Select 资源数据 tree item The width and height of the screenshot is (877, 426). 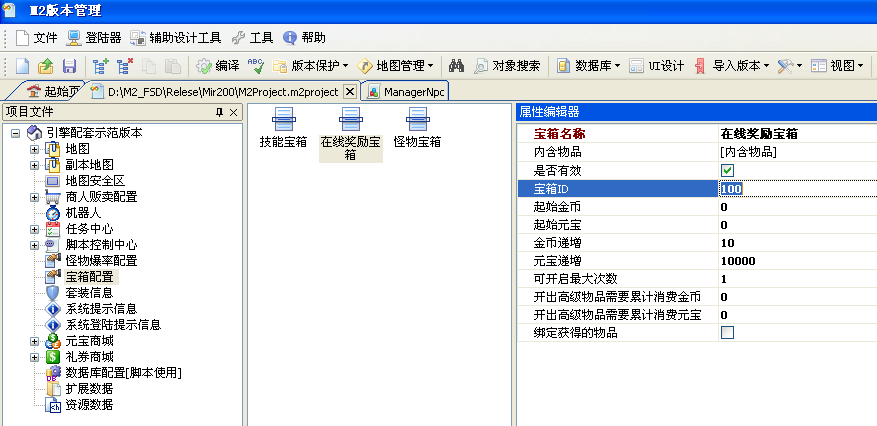89,405
